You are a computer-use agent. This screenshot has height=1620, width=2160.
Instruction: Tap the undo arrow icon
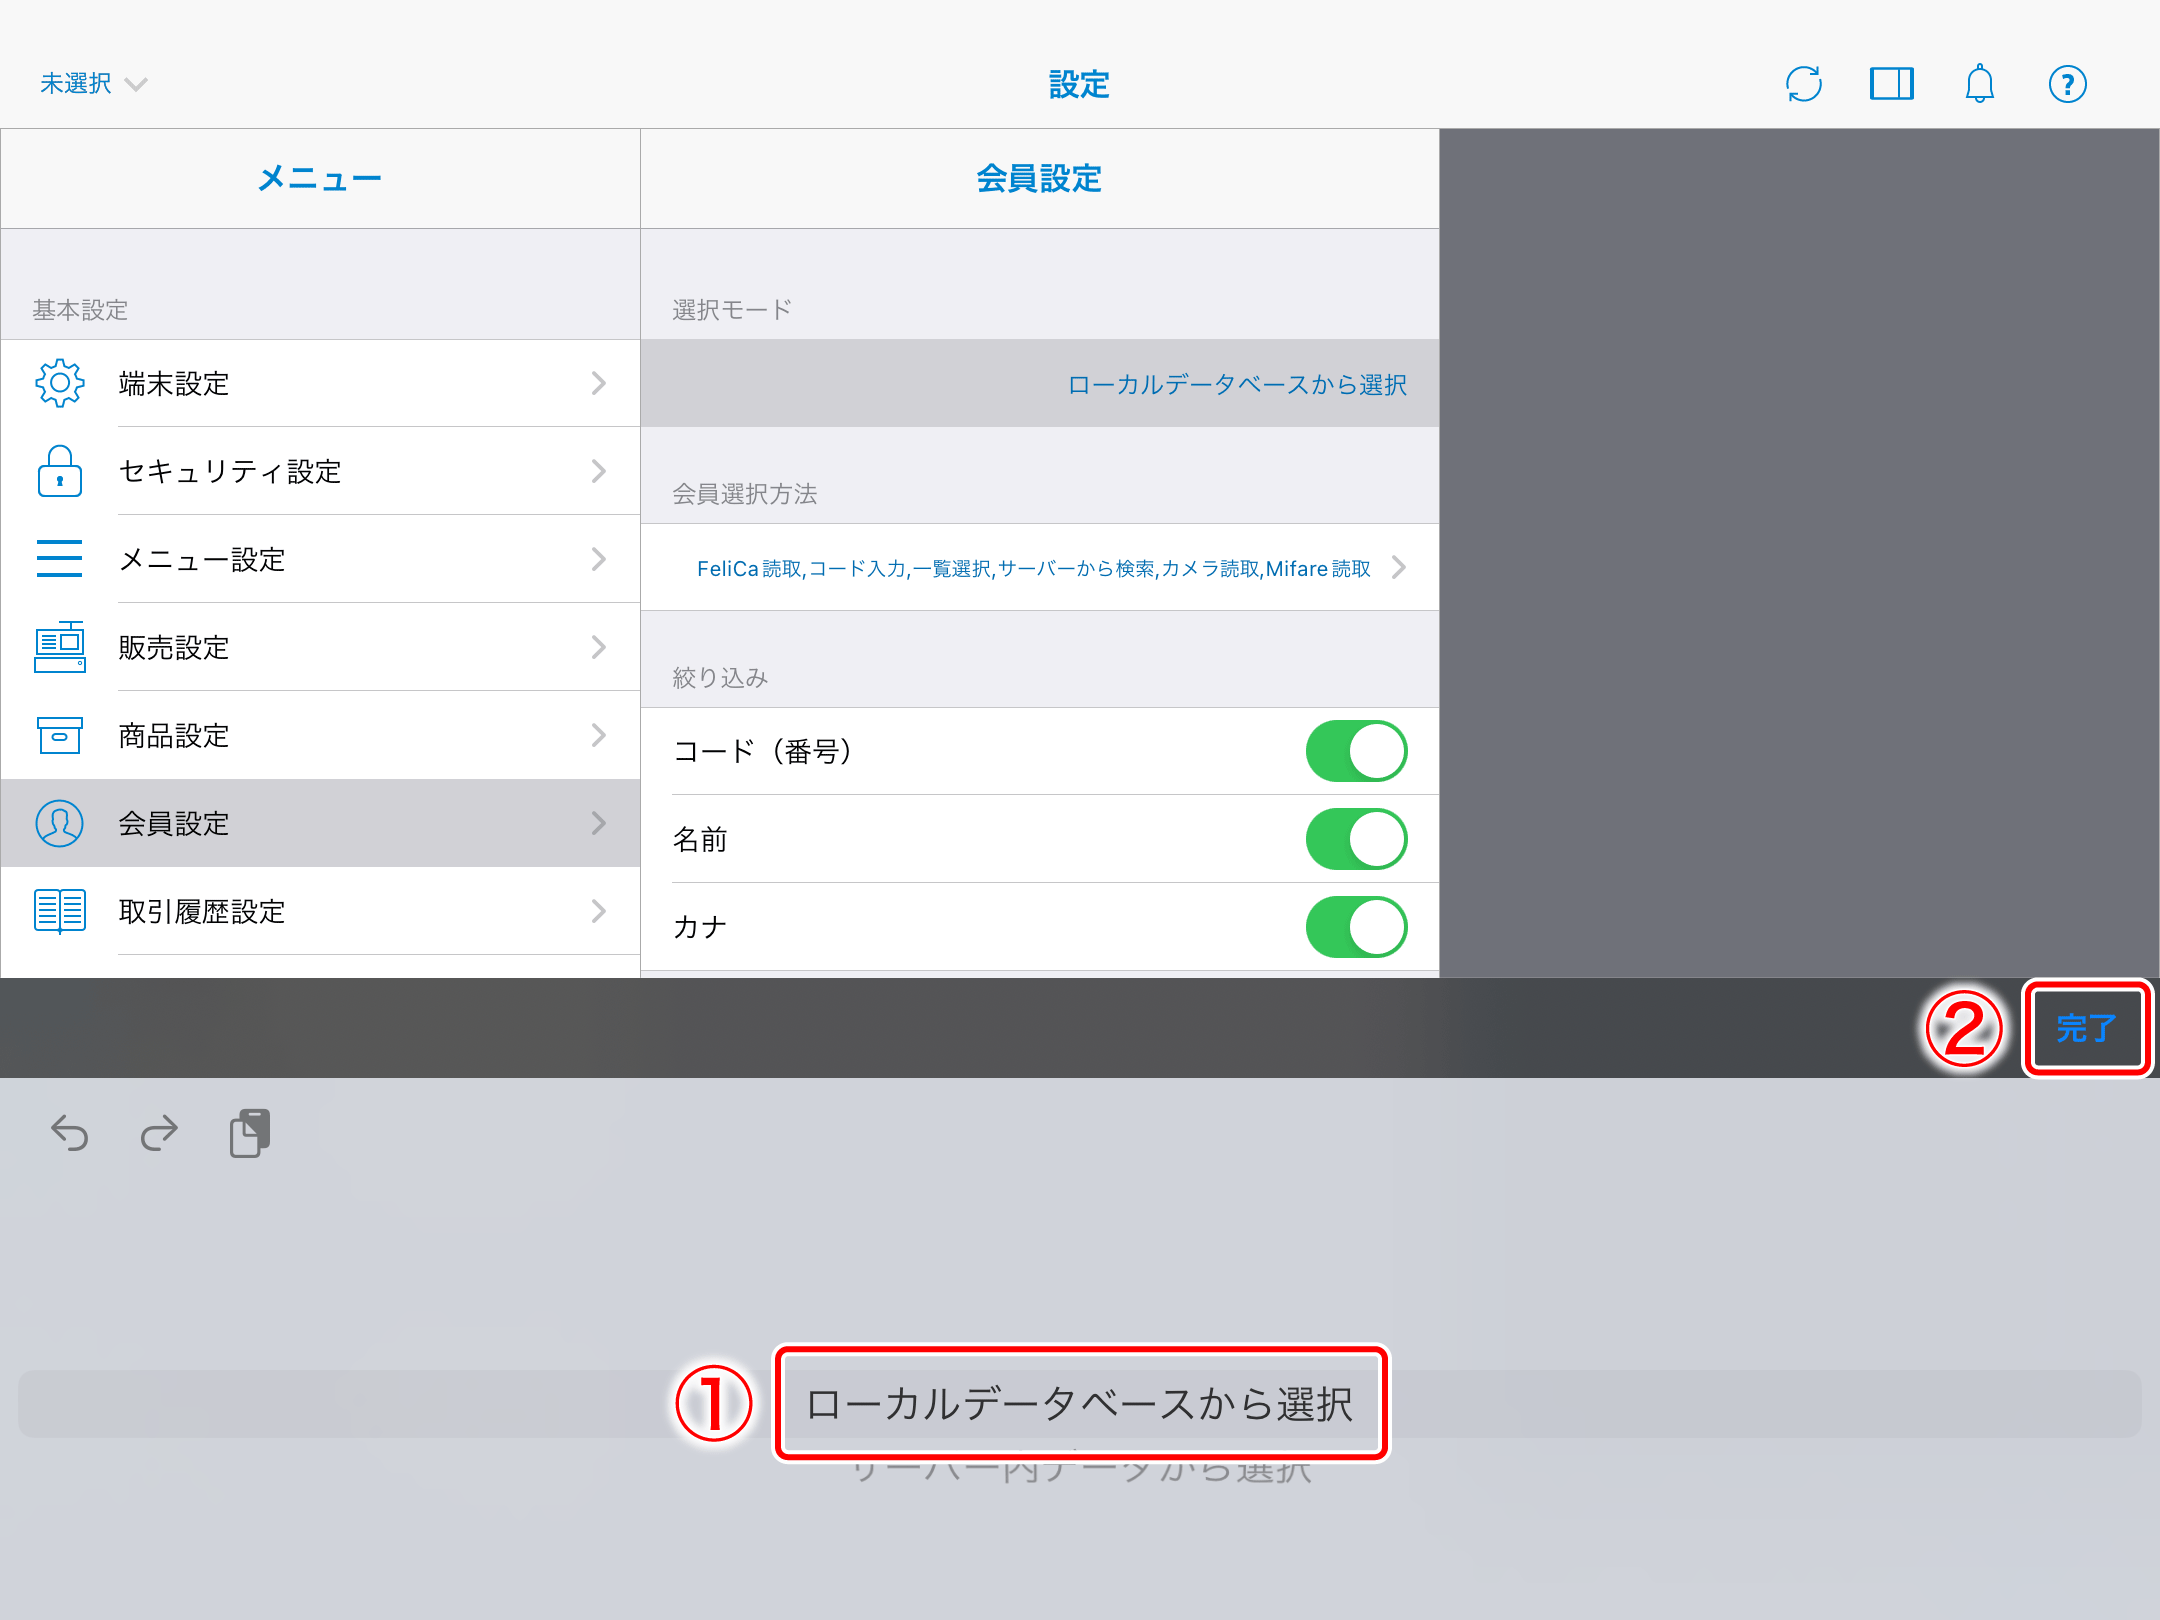(70, 1133)
